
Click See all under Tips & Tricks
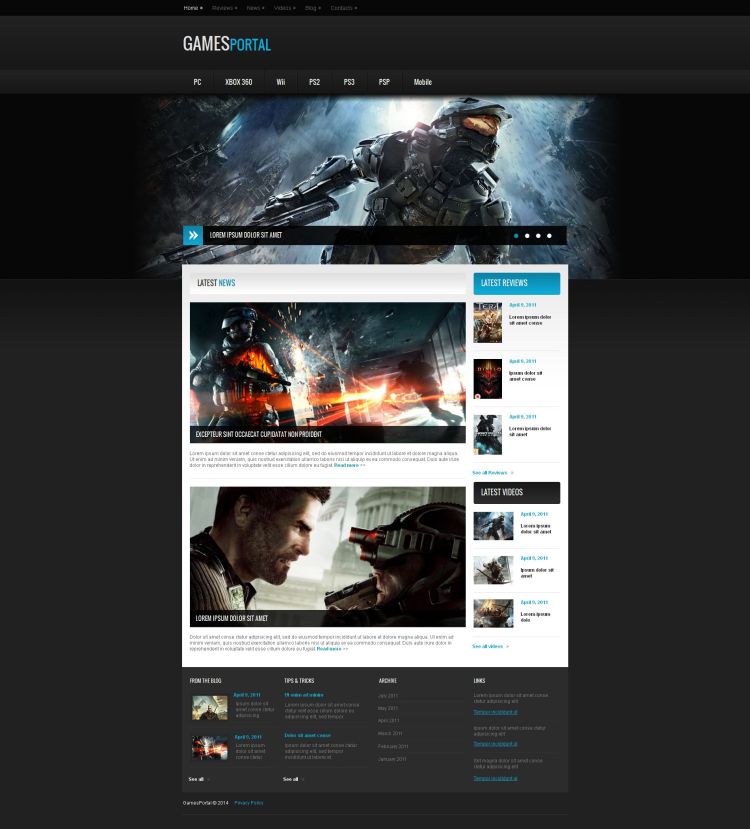pos(293,779)
